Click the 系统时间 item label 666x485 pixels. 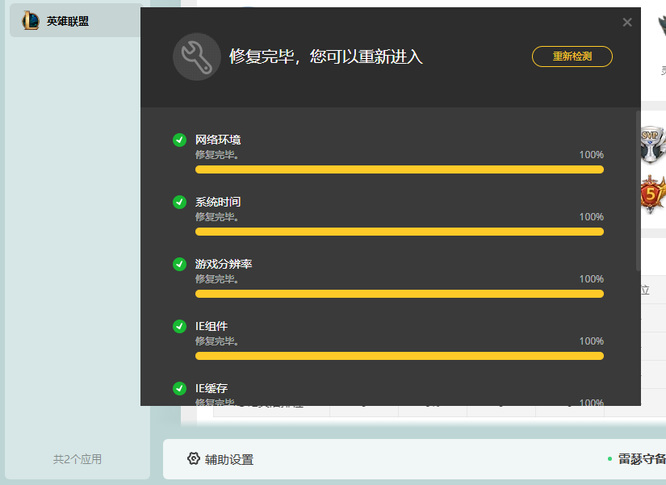pos(218,202)
